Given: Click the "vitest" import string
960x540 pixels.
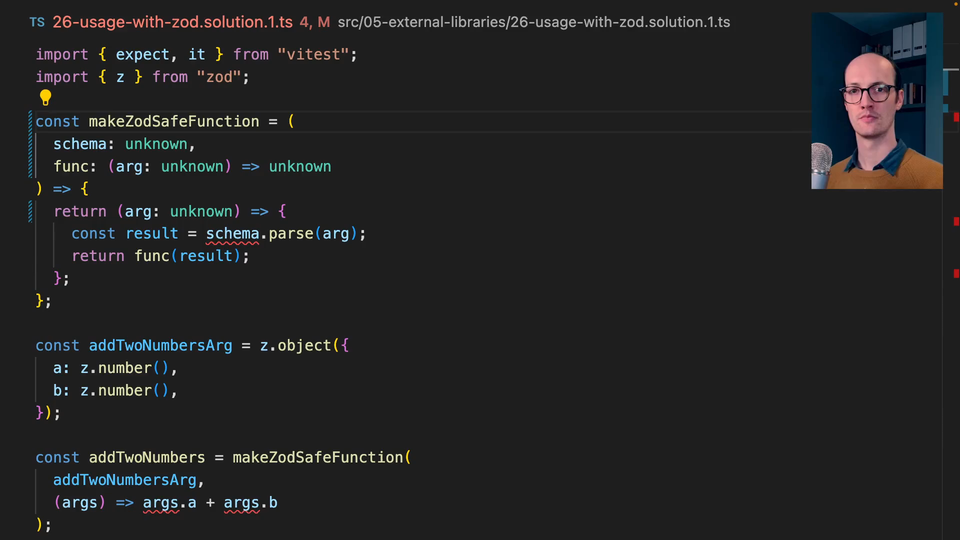Looking at the screenshot, I should coord(317,54).
